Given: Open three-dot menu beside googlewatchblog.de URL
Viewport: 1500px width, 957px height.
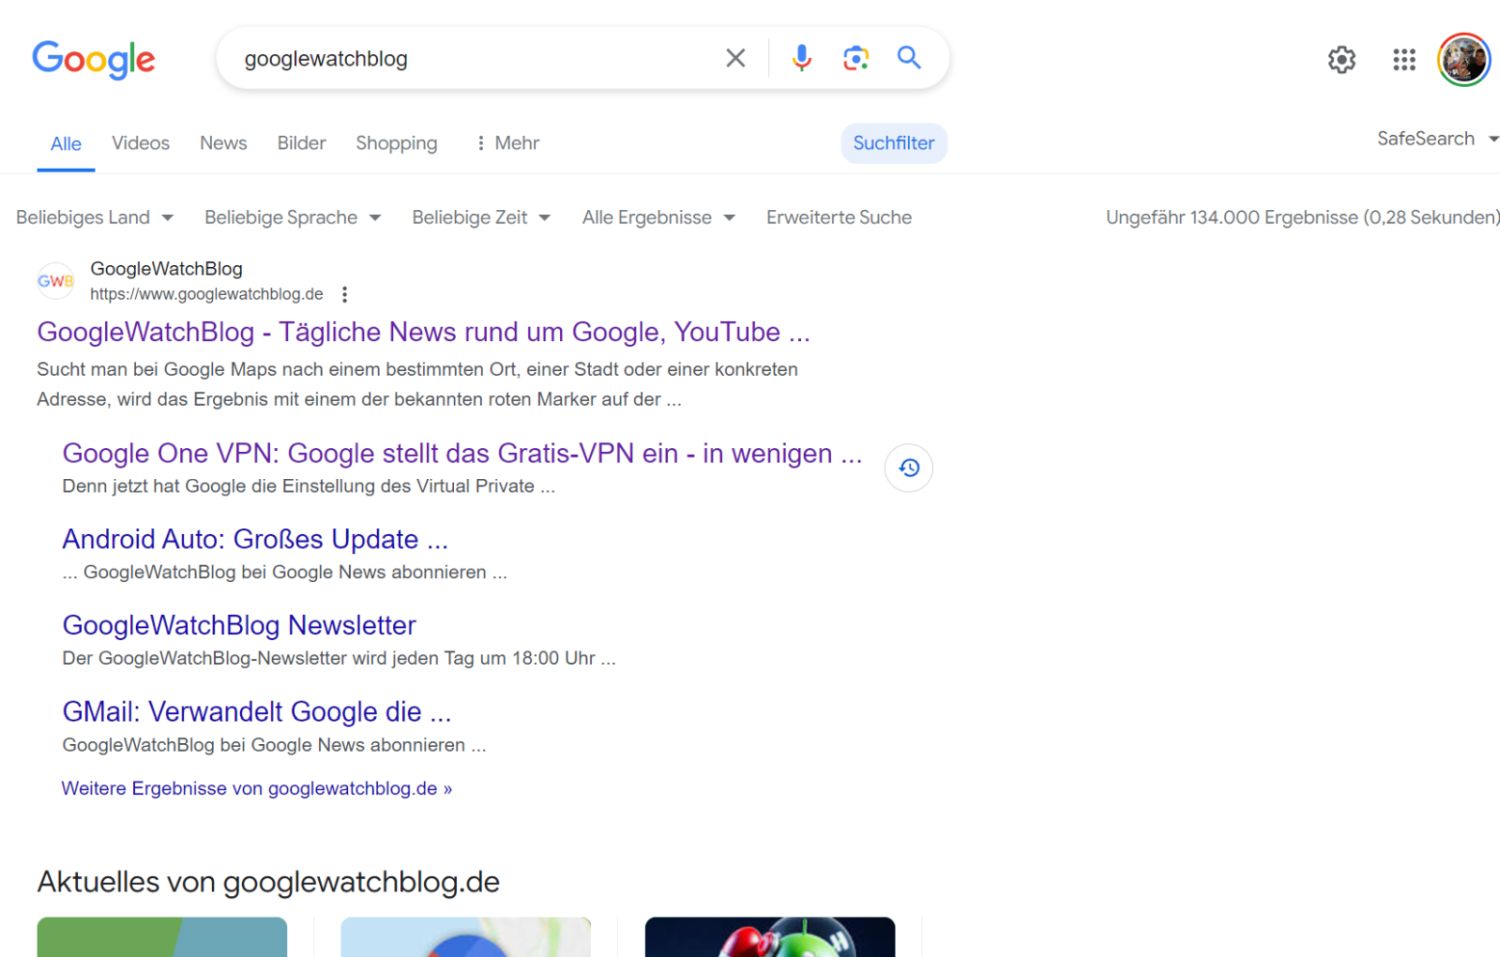Looking at the screenshot, I should (345, 294).
